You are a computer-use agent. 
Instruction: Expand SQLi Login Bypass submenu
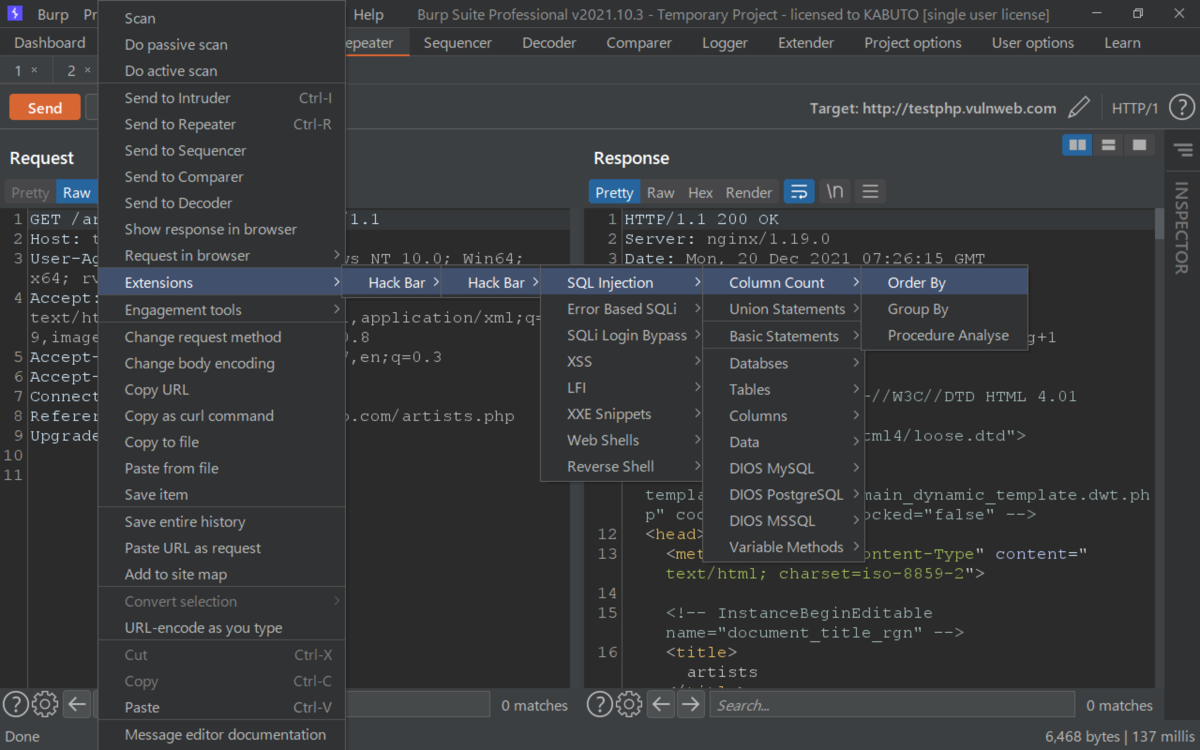tap(622, 335)
